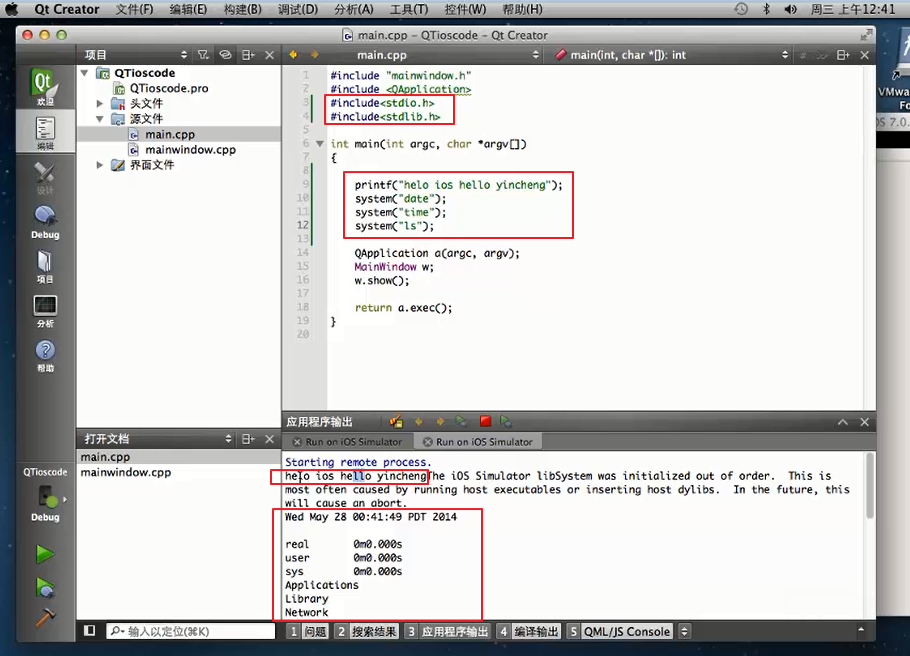Viewport: 910px width, 656px height.
Task: Show the 4 编译输出 compile output pane
Action: pyautogui.click(x=529, y=631)
